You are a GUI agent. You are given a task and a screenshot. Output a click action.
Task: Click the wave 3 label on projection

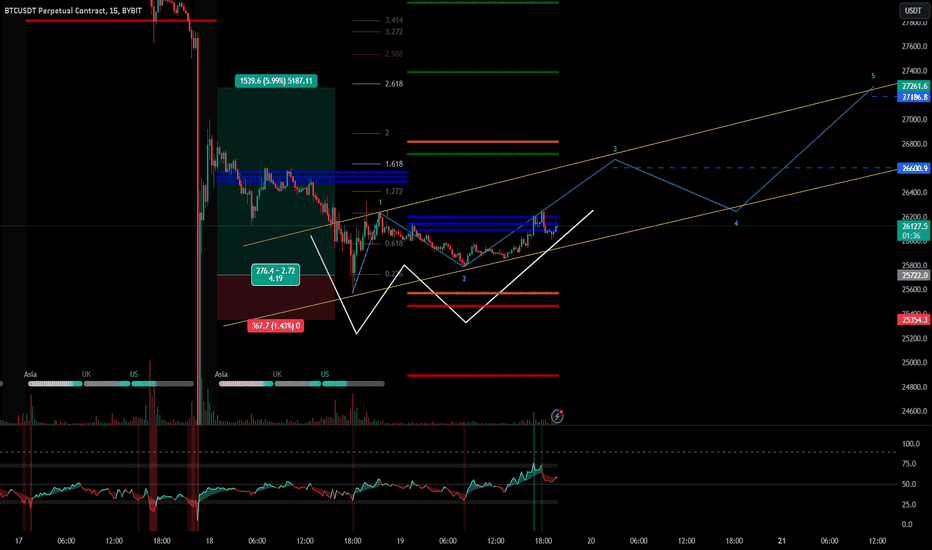pos(615,149)
